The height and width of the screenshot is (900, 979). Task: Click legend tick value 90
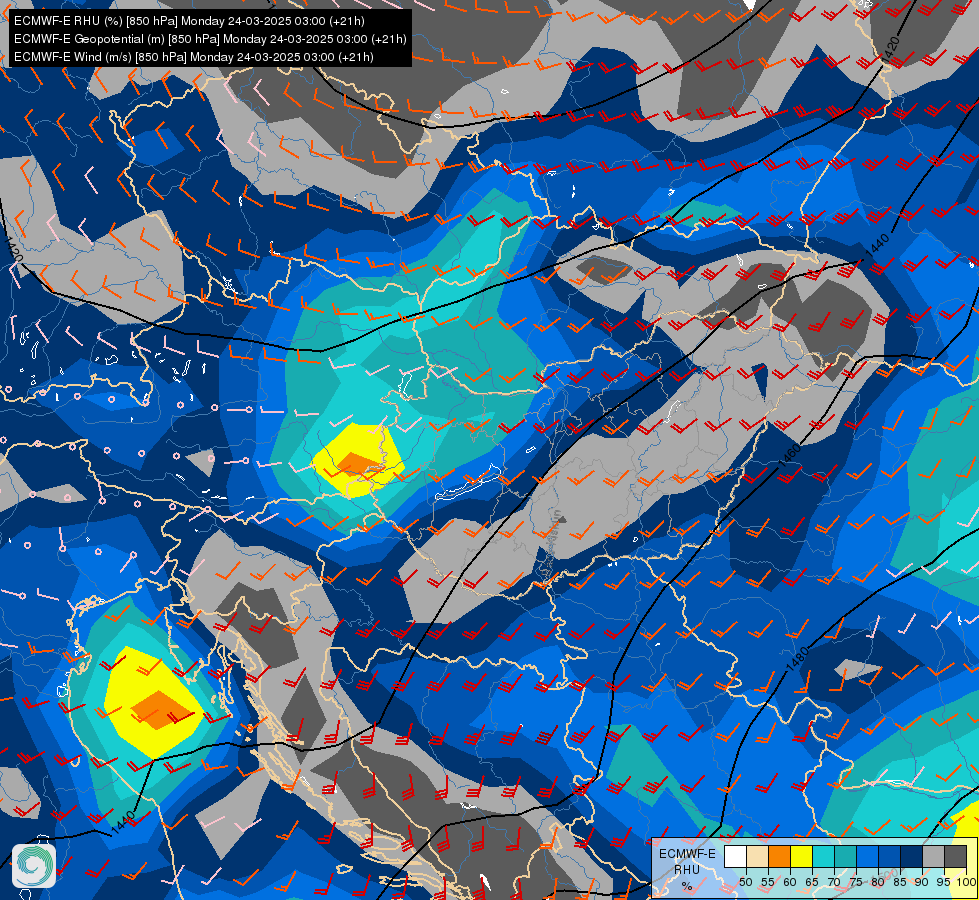(x=922, y=882)
